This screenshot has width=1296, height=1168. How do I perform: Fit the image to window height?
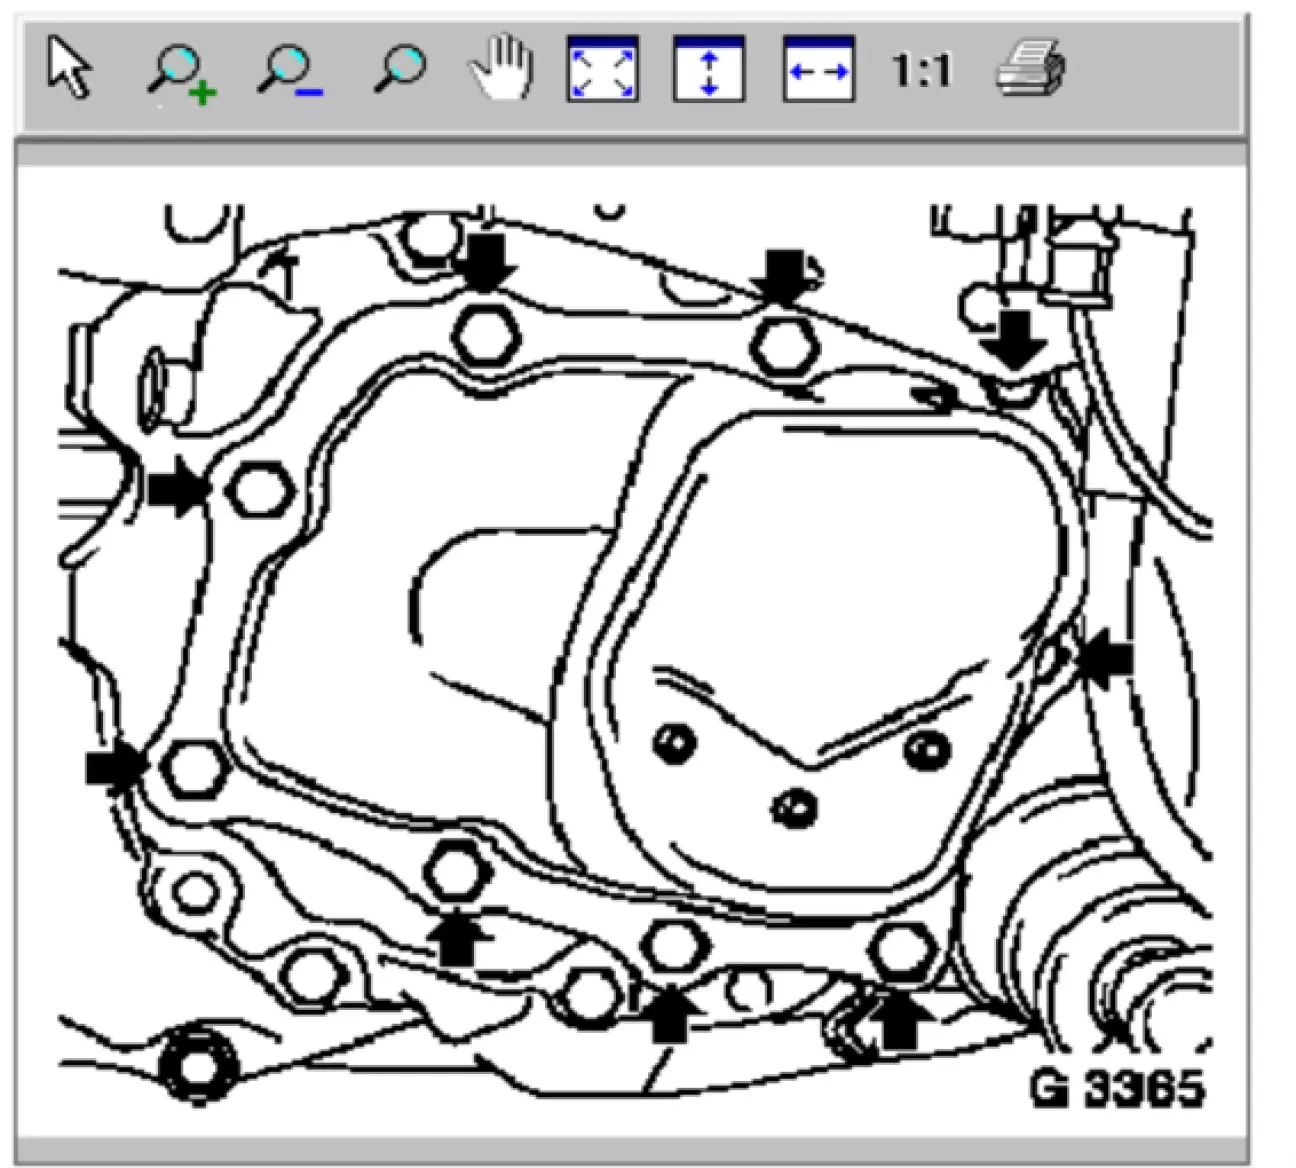click(709, 69)
